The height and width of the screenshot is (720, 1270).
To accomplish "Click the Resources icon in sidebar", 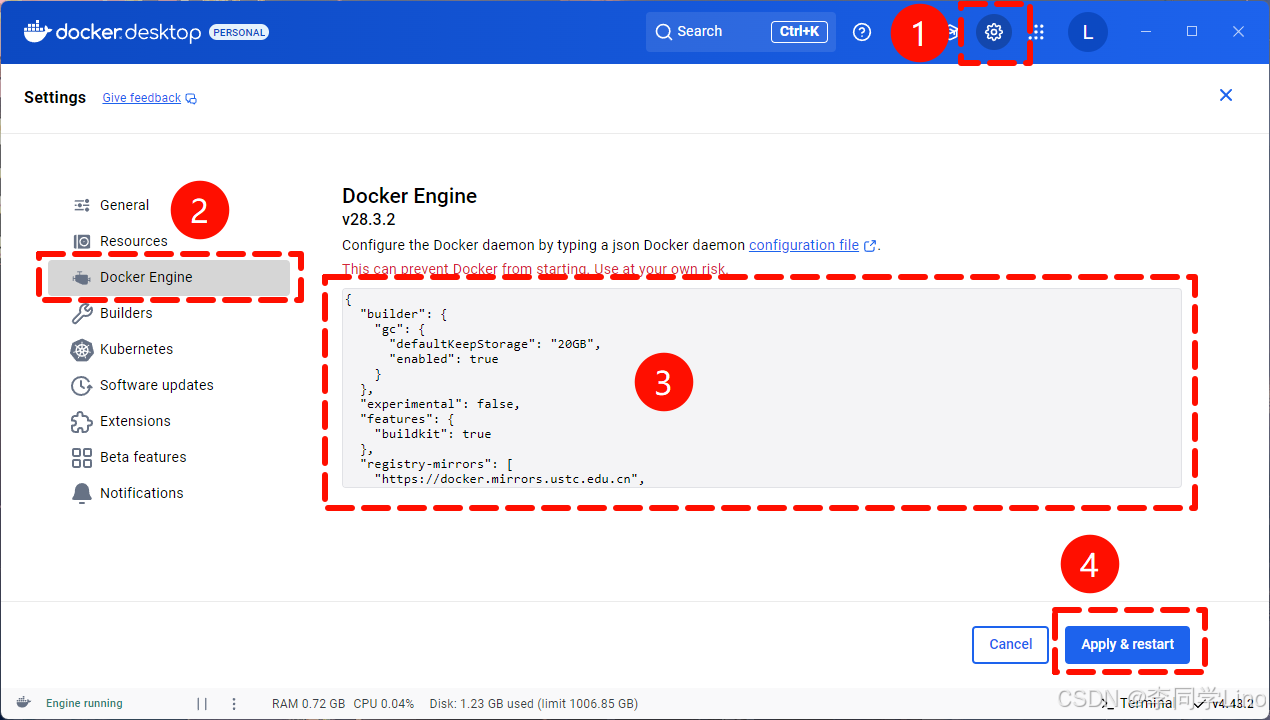I will 82,241.
